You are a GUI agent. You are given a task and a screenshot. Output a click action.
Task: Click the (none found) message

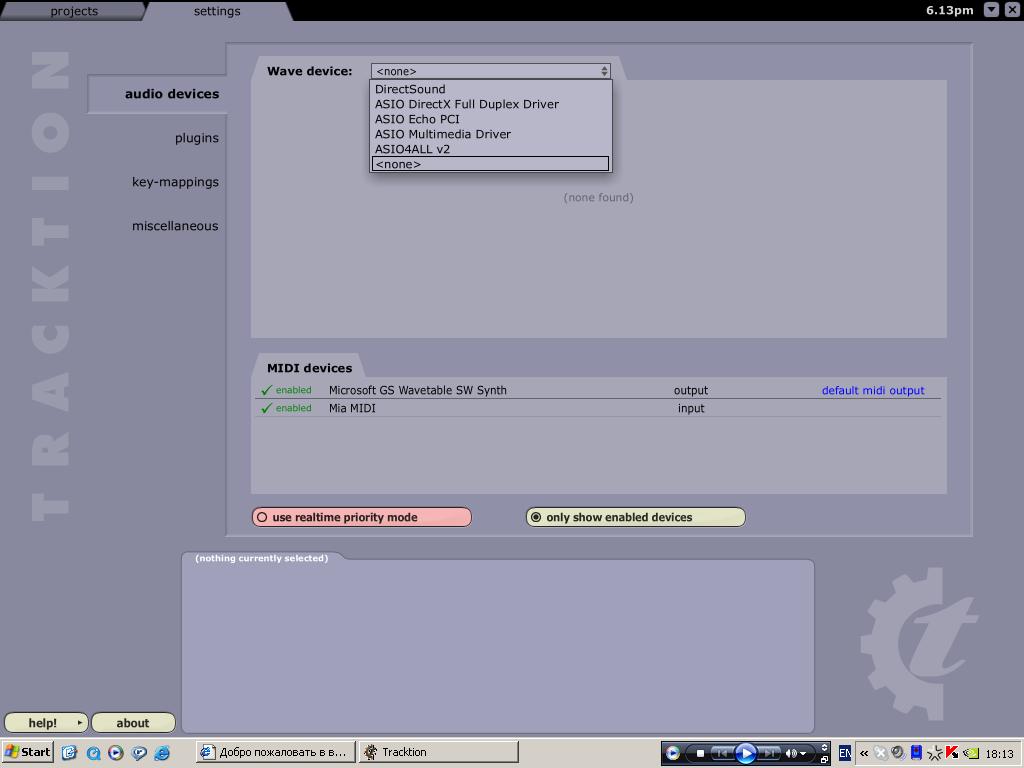click(598, 197)
